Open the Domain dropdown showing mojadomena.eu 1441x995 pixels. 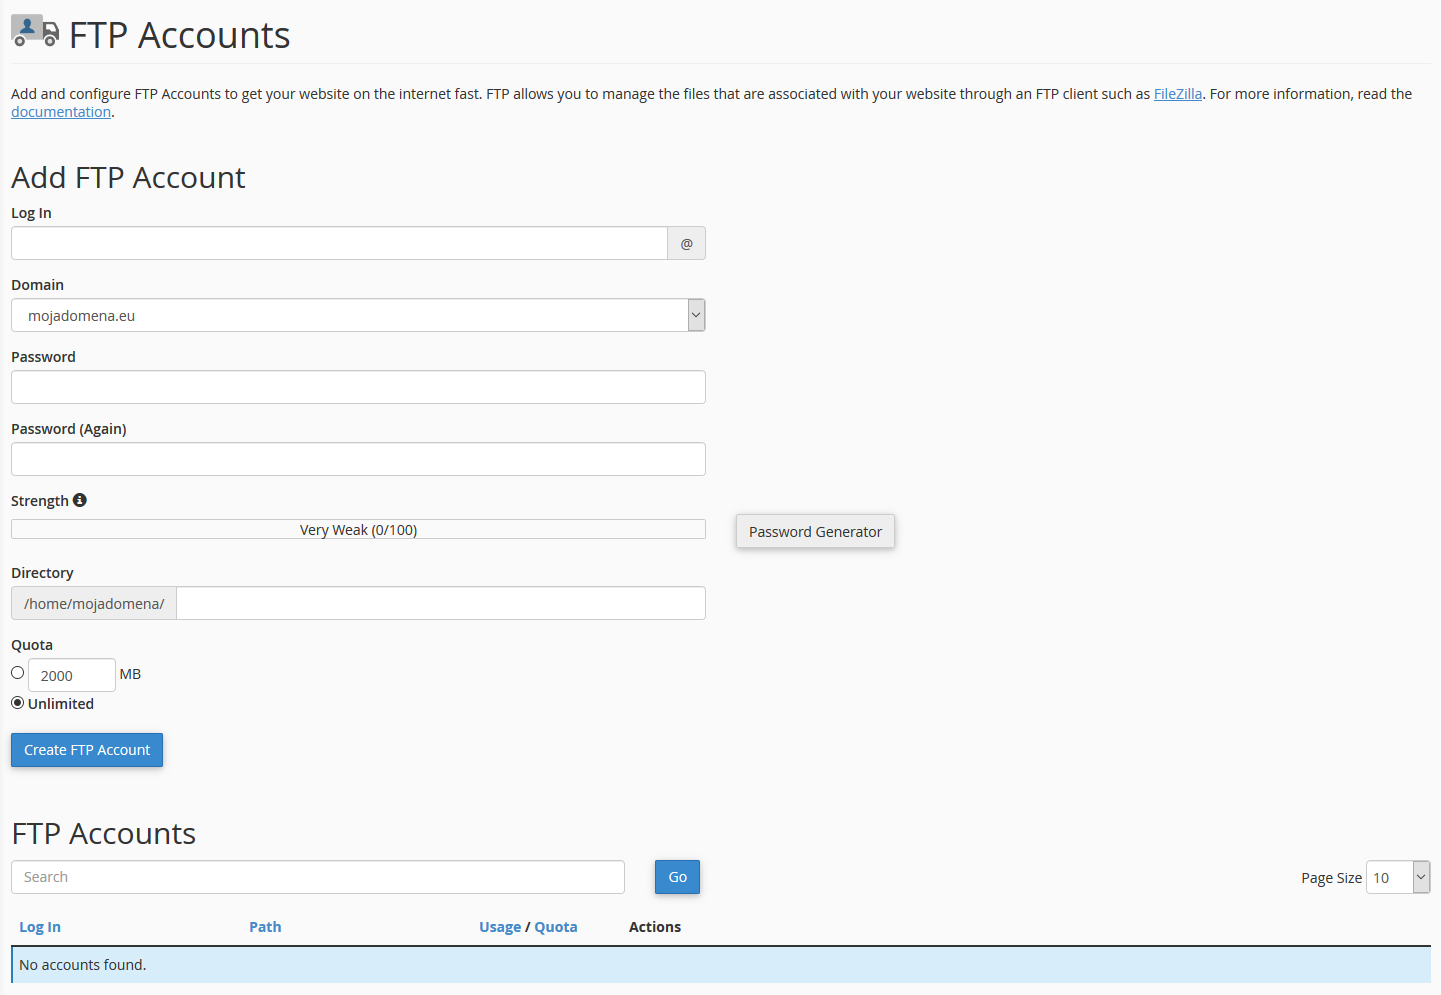click(358, 315)
